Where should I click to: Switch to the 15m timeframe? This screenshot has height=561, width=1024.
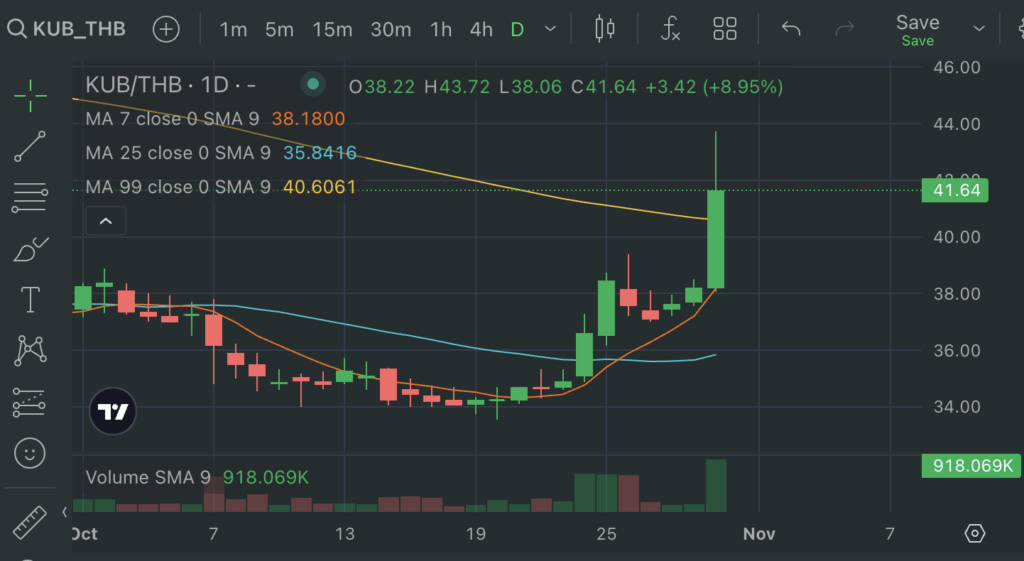click(332, 29)
